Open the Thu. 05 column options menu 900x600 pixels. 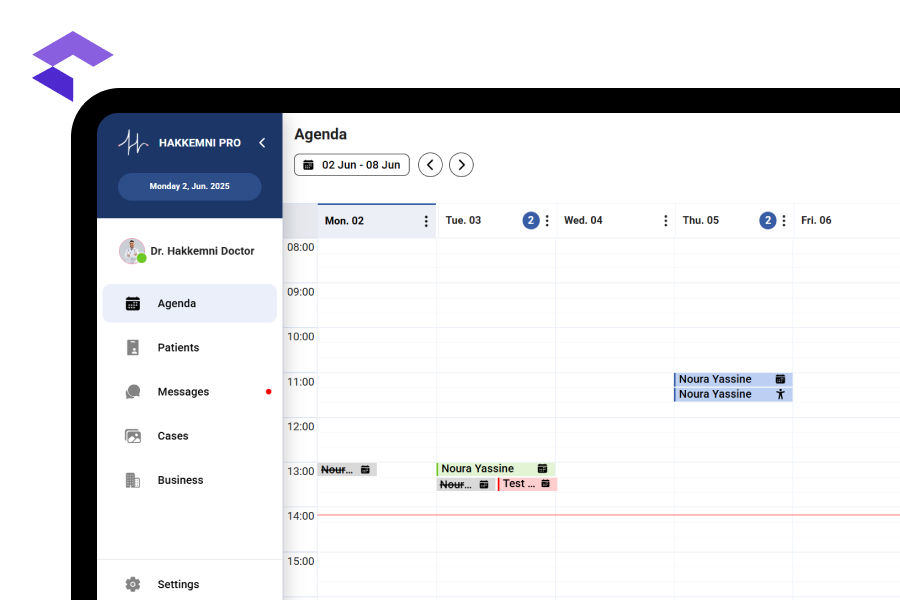[784, 220]
